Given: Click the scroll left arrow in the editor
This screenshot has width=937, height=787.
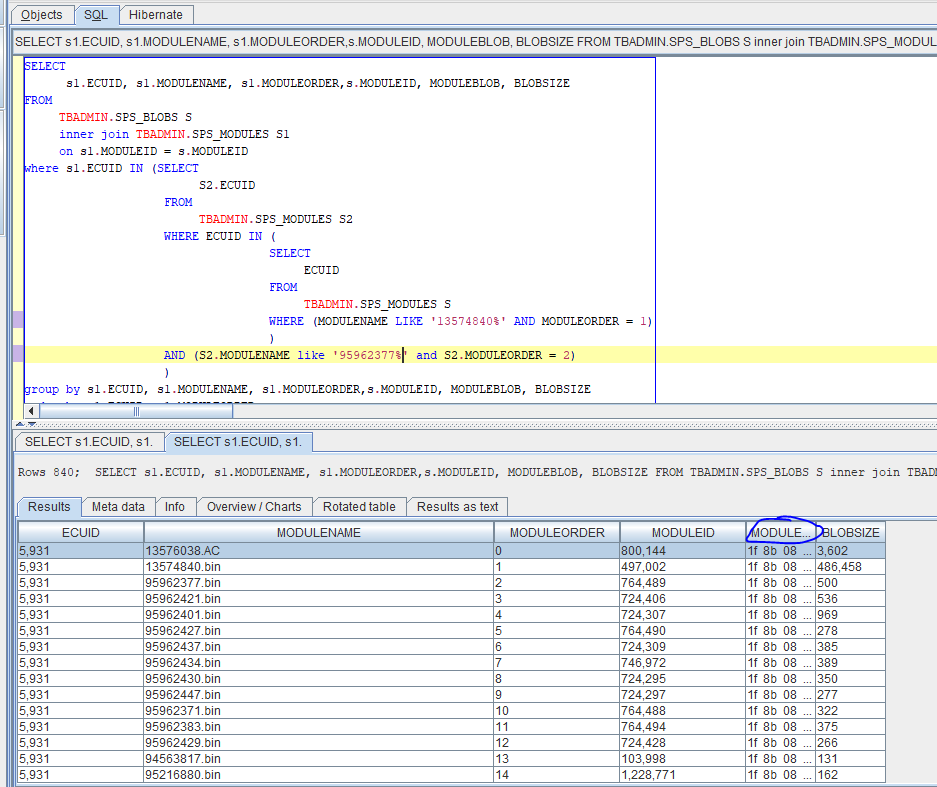Looking at the screenshot, I should click(x=31, y=411).
